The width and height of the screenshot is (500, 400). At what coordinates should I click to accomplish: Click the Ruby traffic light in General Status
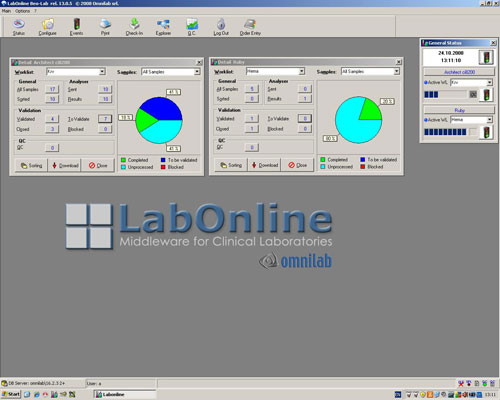(x=486, y=132)
